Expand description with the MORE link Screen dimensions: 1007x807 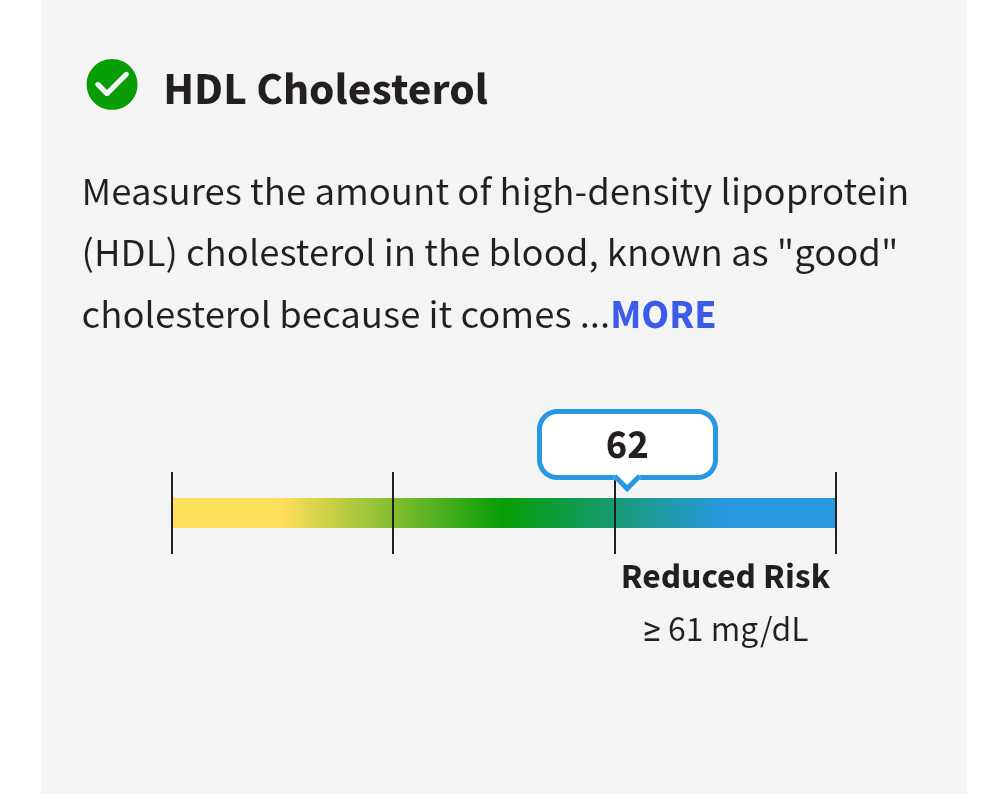click(663, 315)
